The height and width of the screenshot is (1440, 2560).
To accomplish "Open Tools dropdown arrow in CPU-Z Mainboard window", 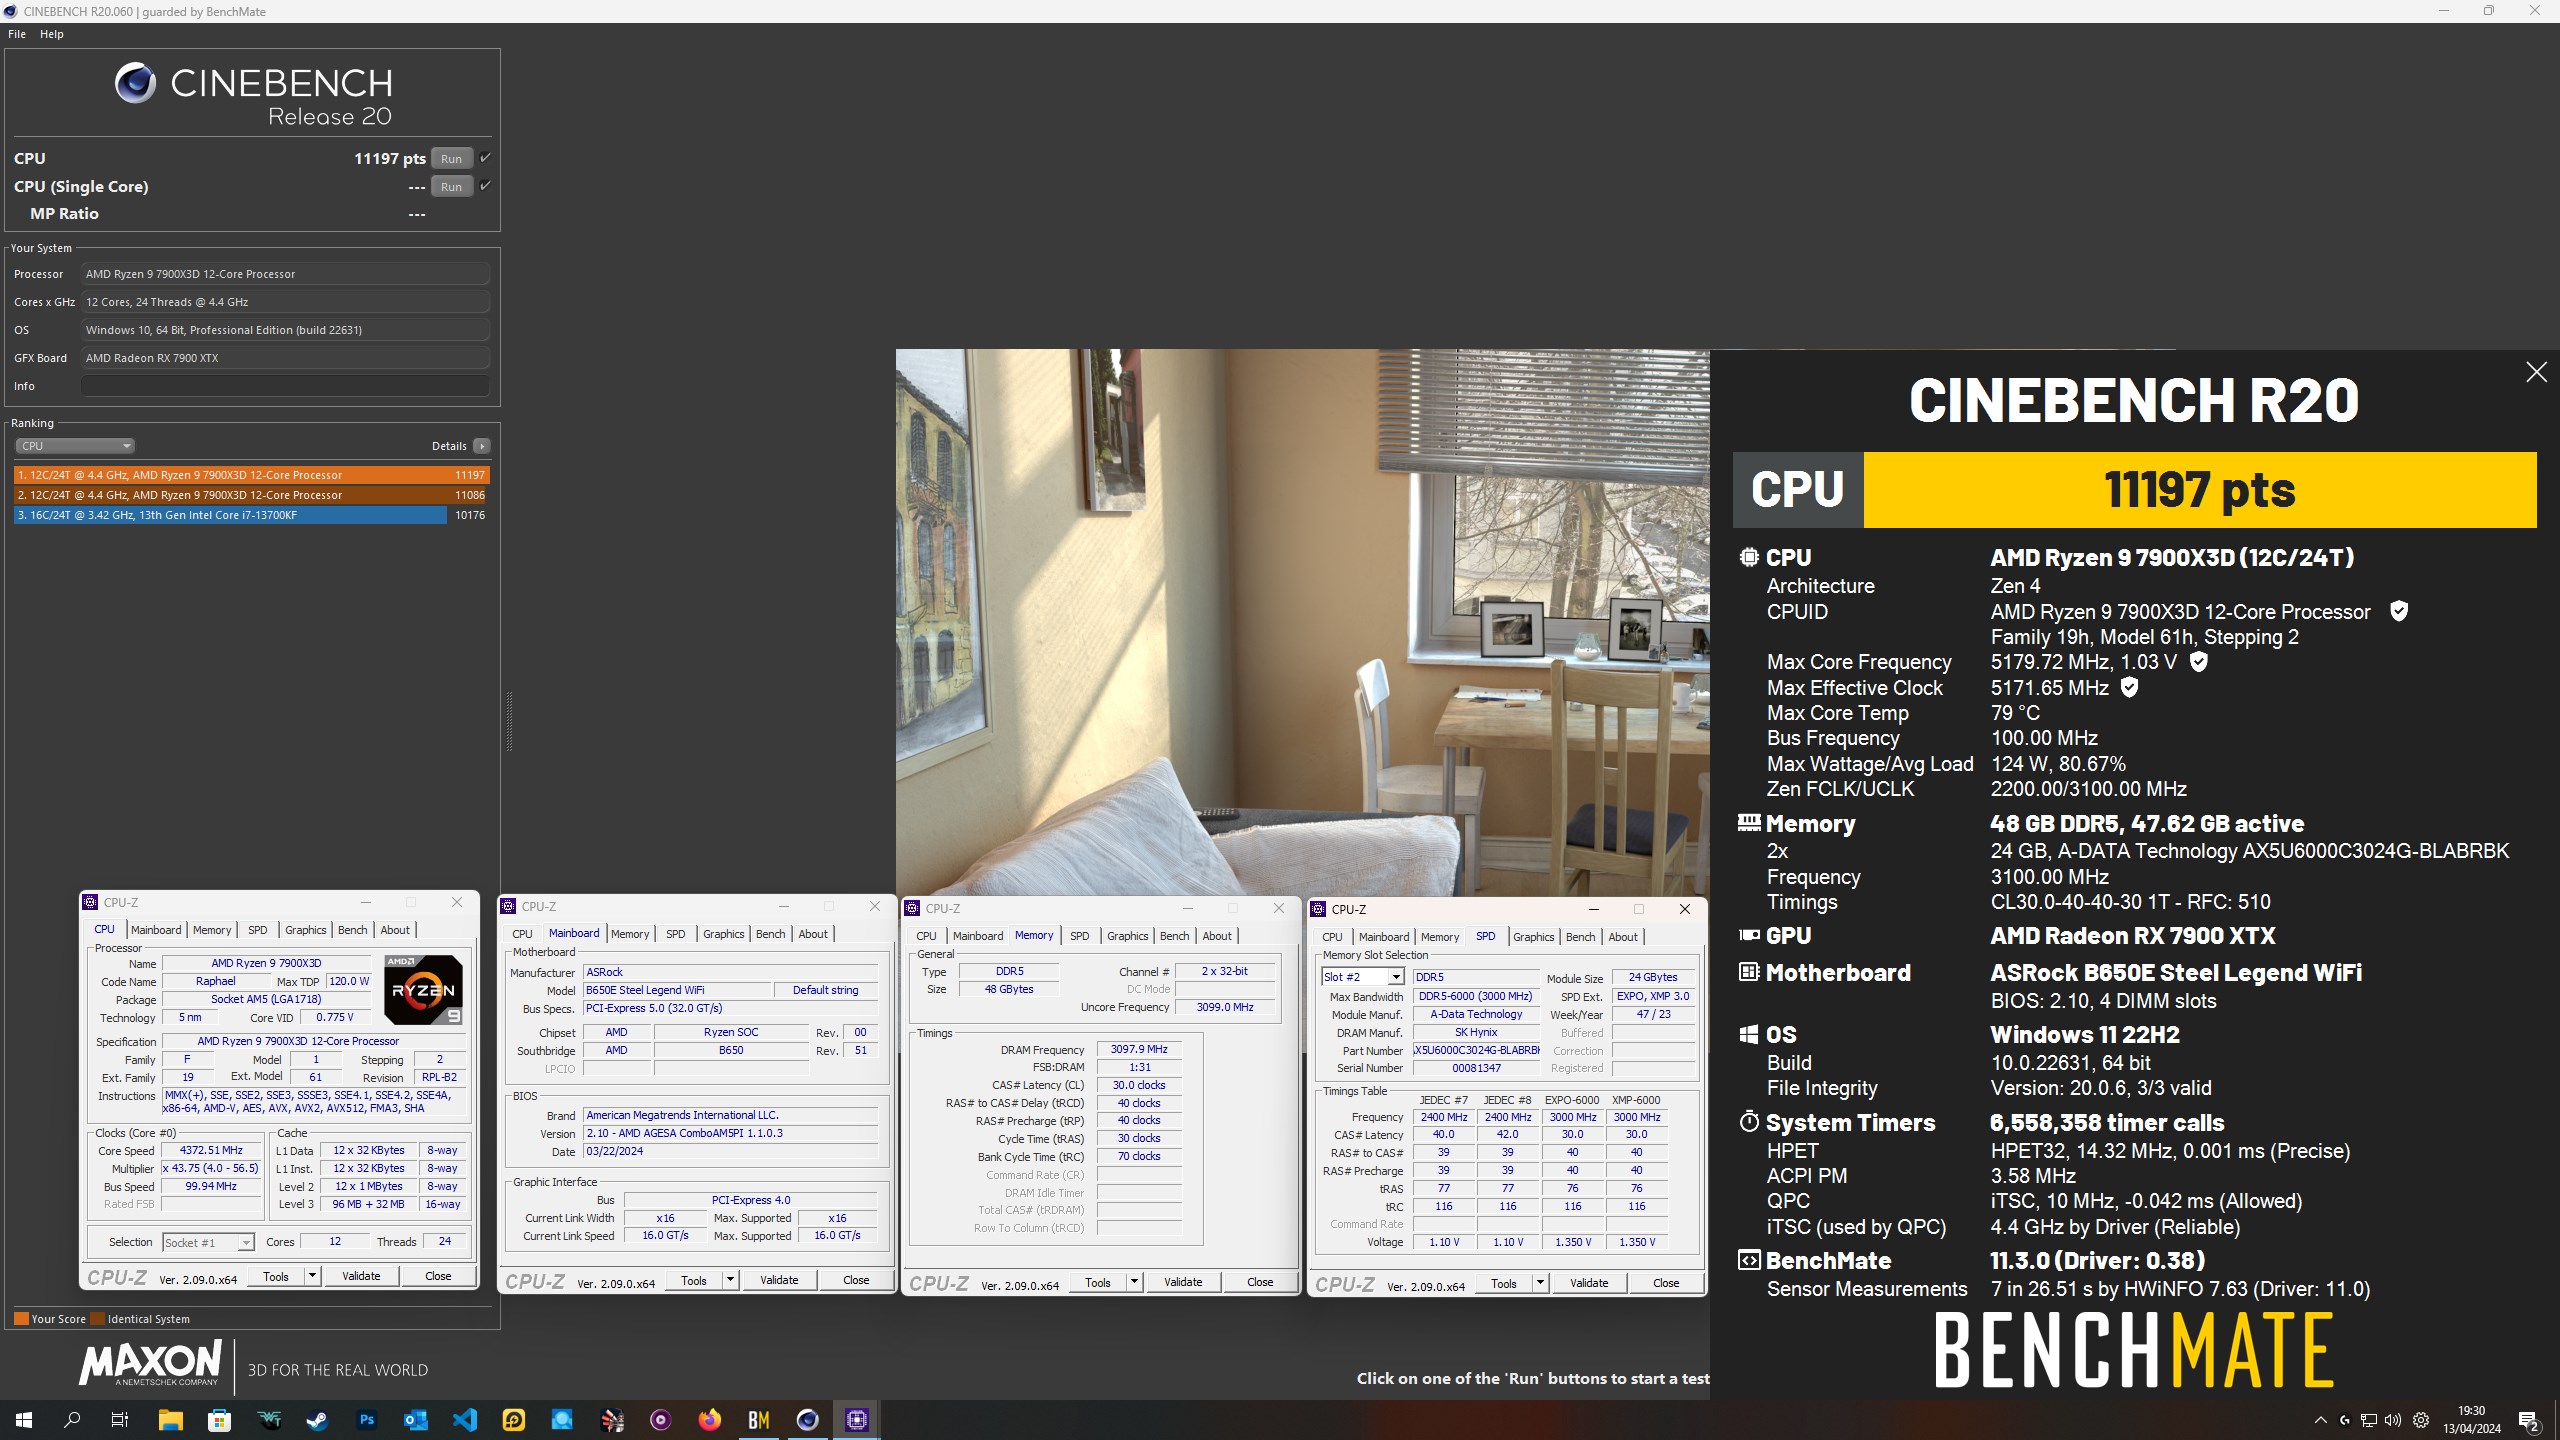I will click(730, 1280).
